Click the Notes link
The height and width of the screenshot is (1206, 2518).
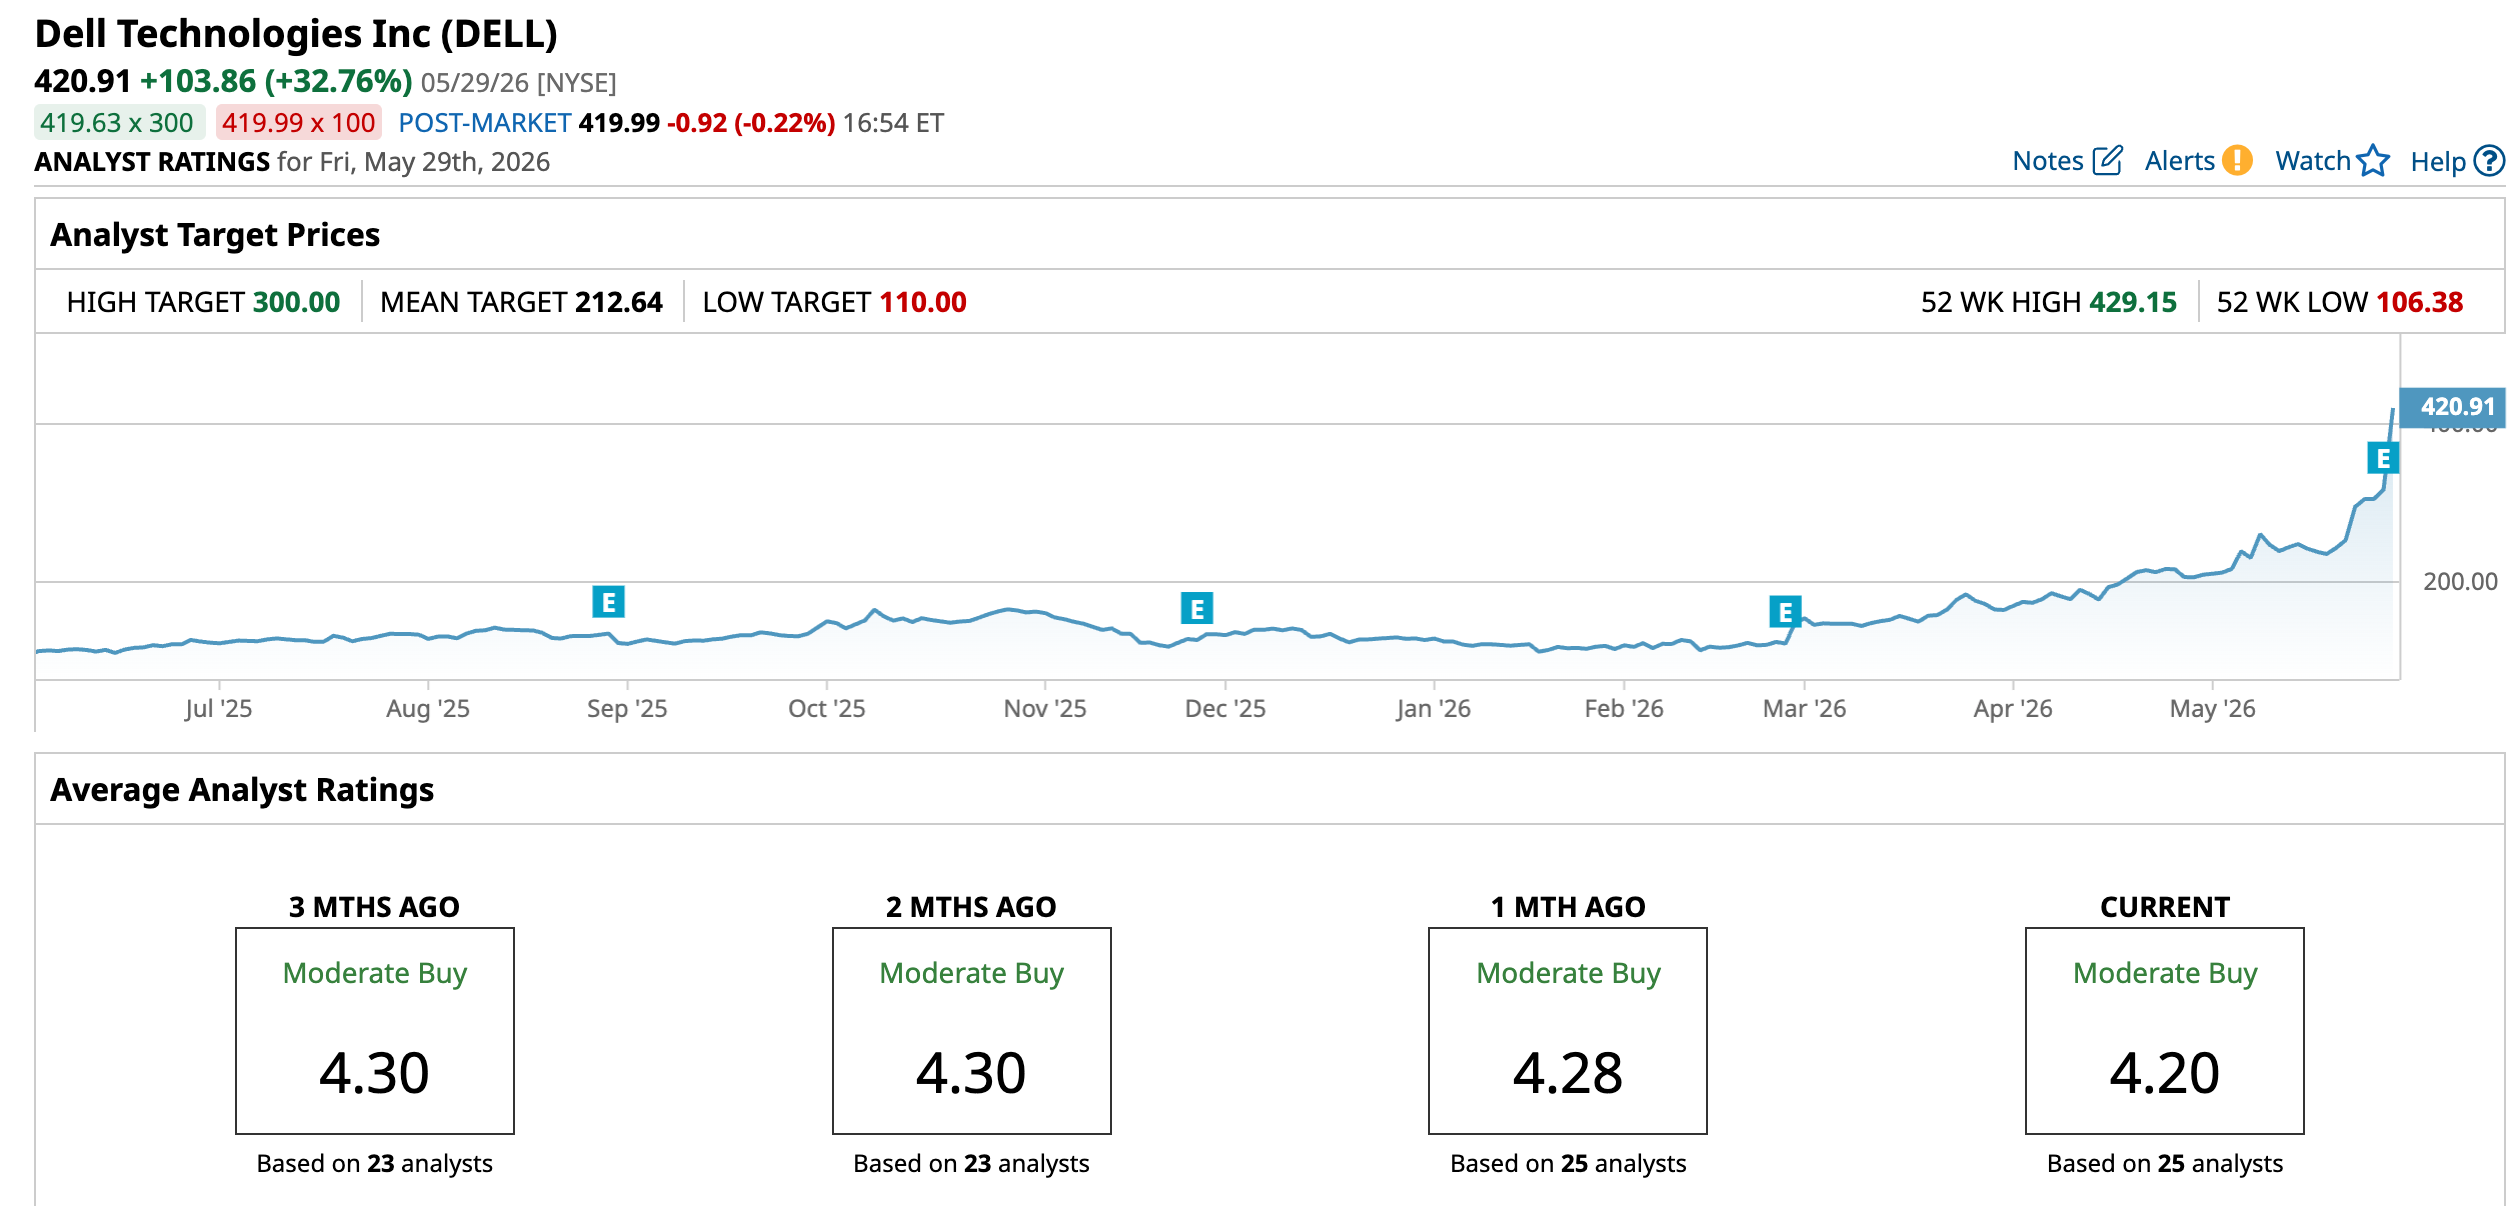tap(2047, 161)
